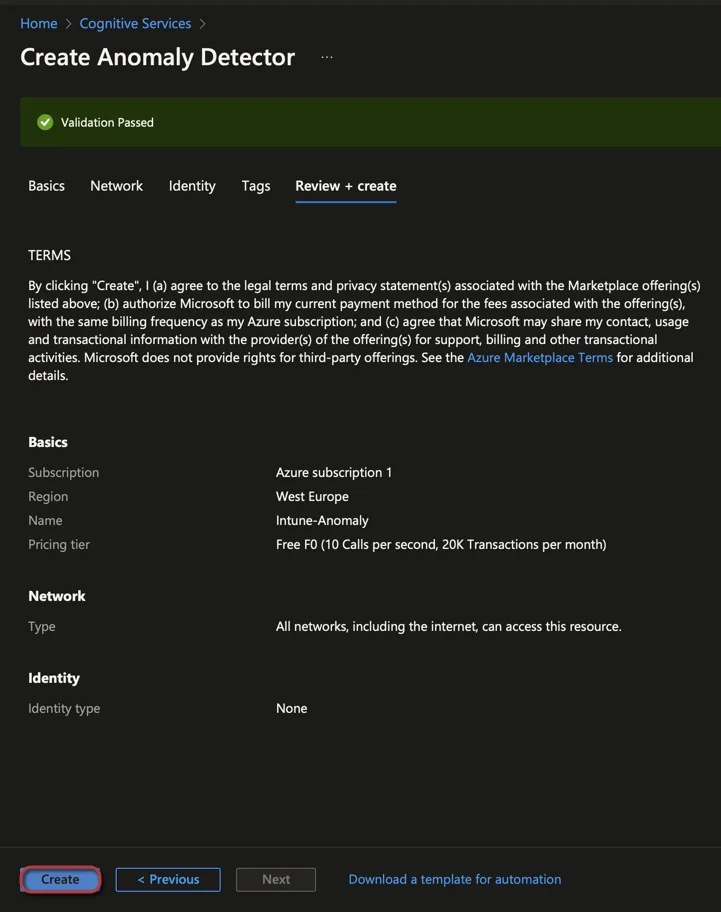Open Download a template for automation link
The height and width of the screenshot is (912, 721).
pos(455,879)
